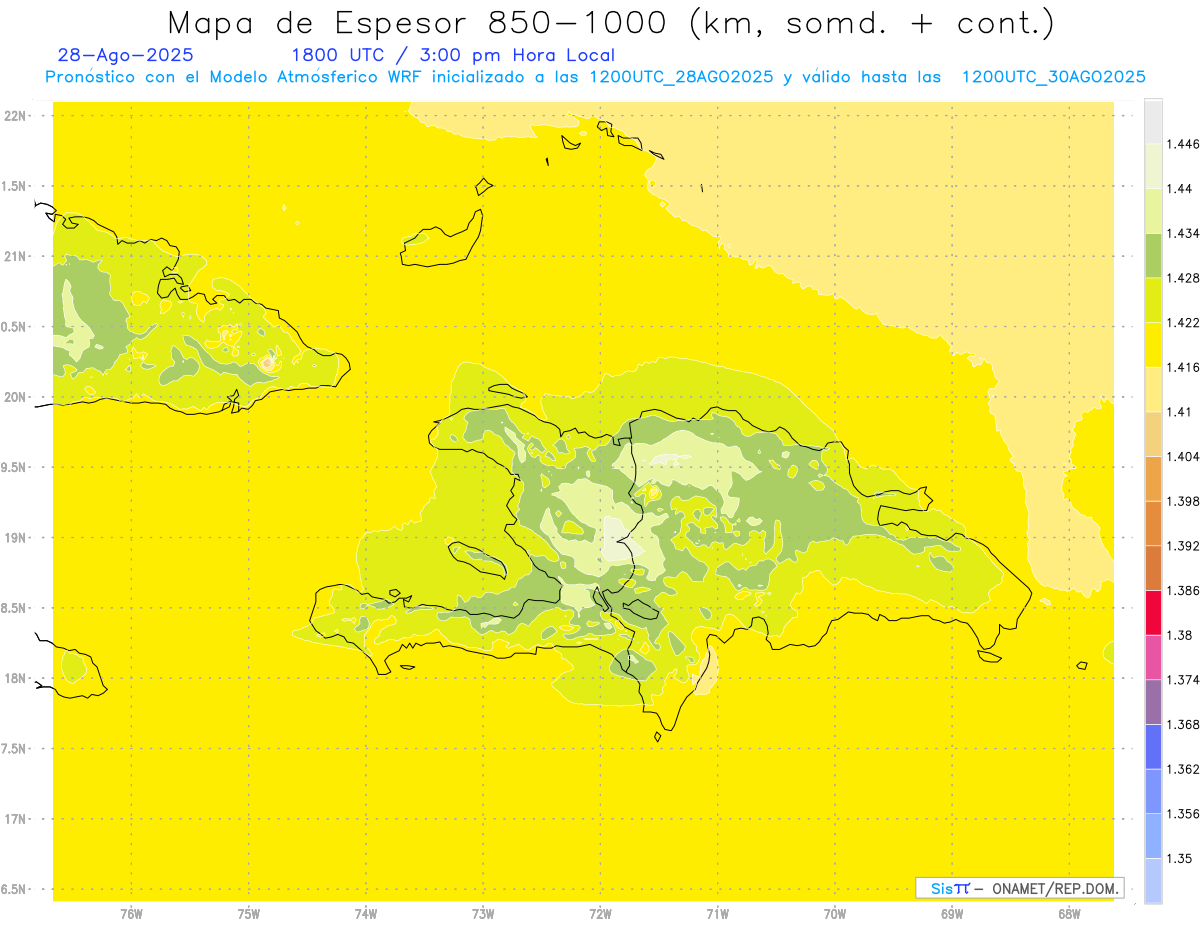Click the '22N' latitude label
The width and height of the screenshot is (1200, 927).
tap(15, 116)
